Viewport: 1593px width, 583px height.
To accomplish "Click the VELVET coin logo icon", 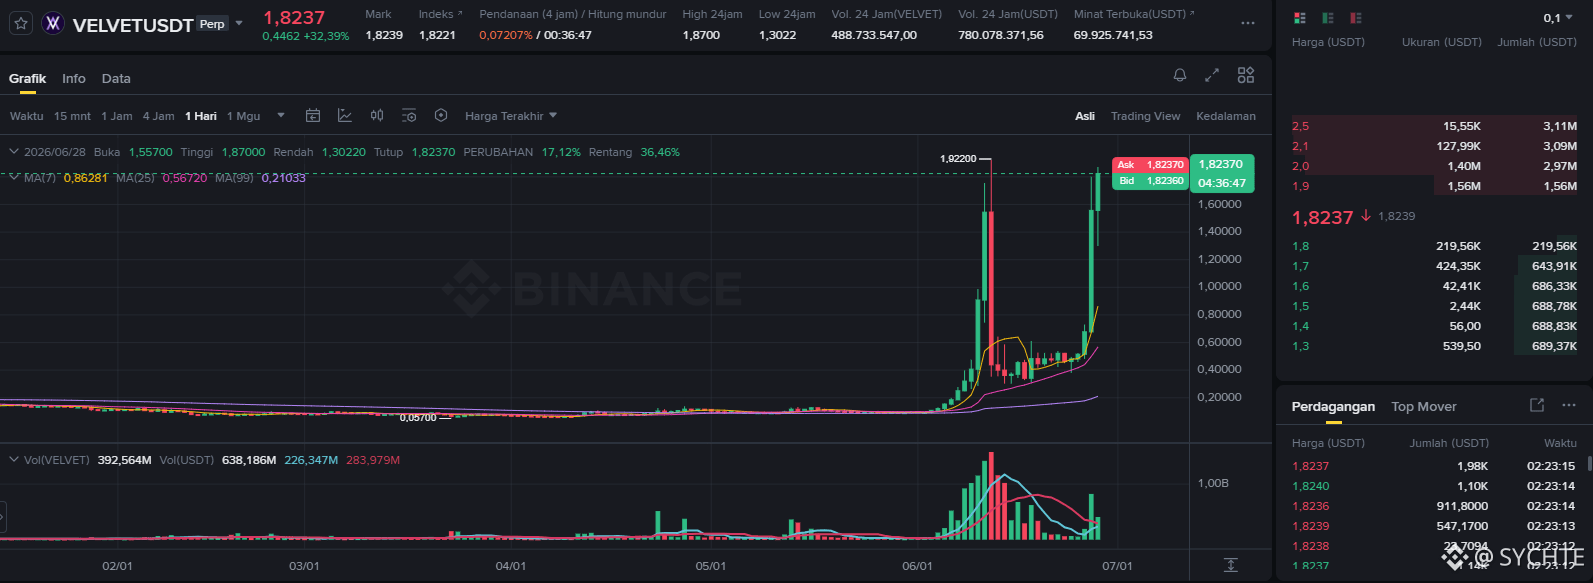I will tap(53, 23).
